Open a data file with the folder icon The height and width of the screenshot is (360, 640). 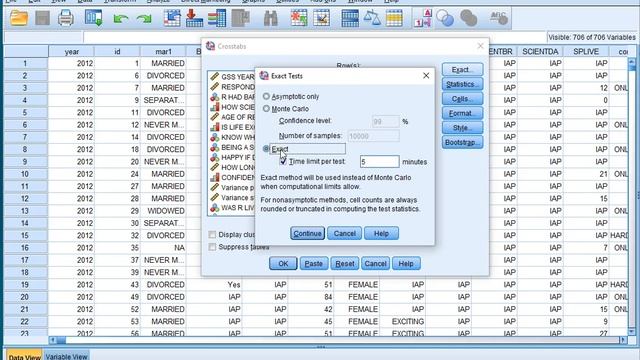pos(19,18)
